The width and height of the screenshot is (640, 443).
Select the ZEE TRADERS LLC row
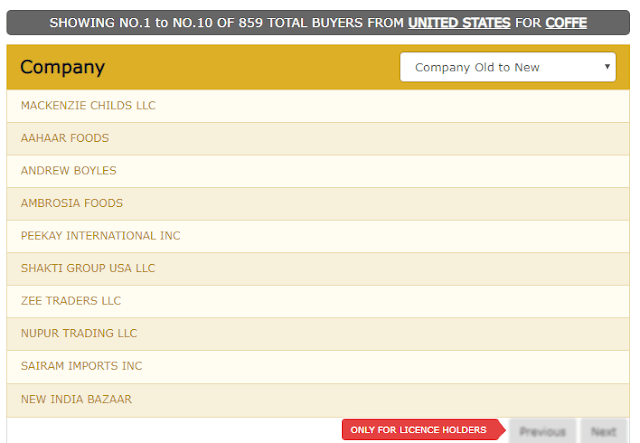pos(71,301)
